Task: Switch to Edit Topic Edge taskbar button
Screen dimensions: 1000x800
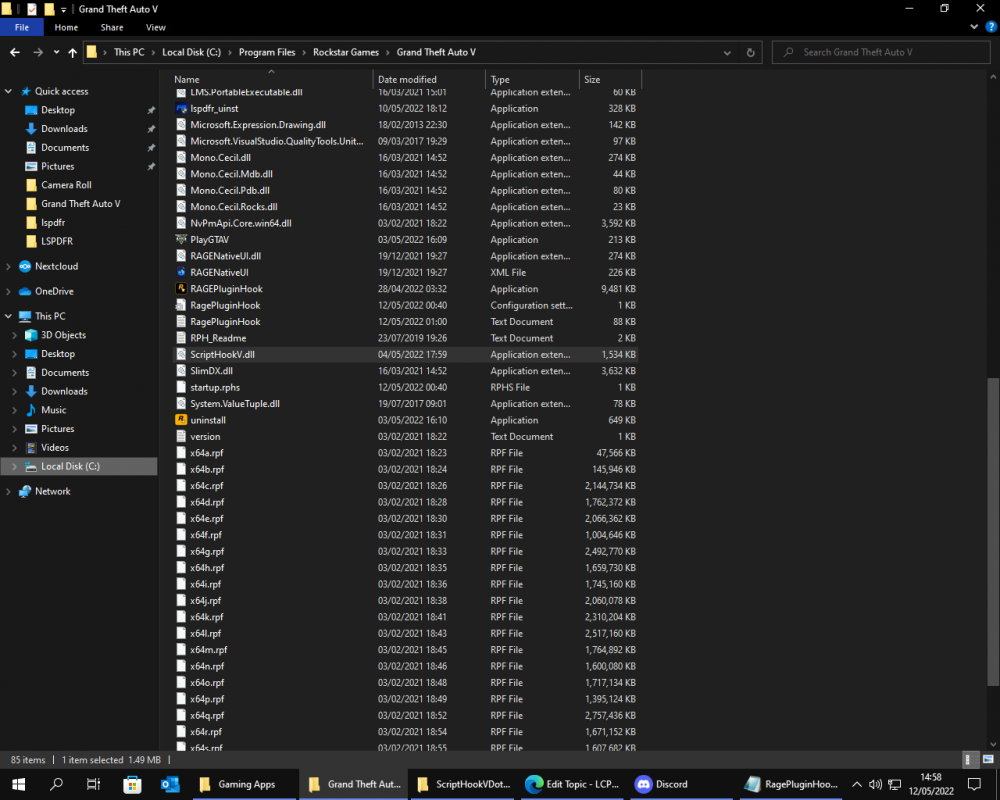Action: 572,784
